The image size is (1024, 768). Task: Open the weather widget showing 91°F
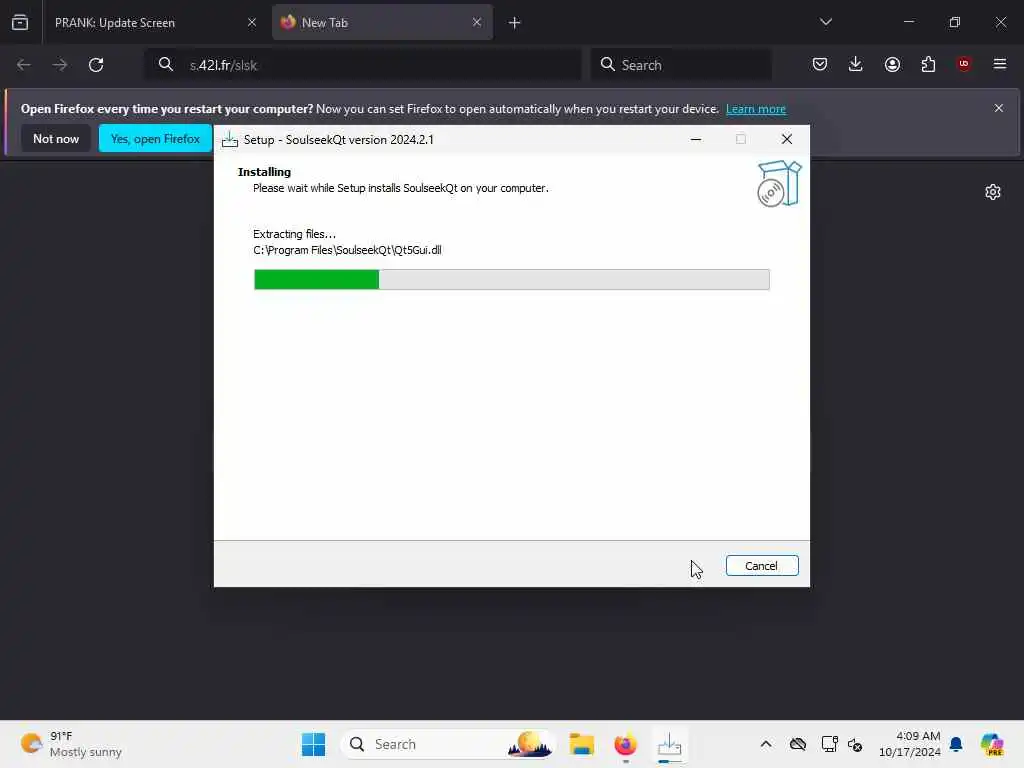click(71, 744)
